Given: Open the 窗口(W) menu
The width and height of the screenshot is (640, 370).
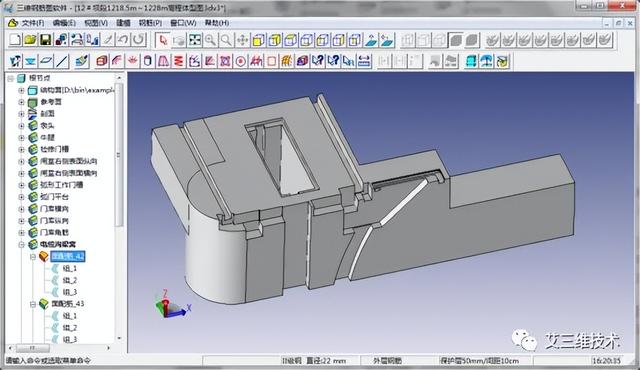Looking at the screenshot, I should point(183,23).
